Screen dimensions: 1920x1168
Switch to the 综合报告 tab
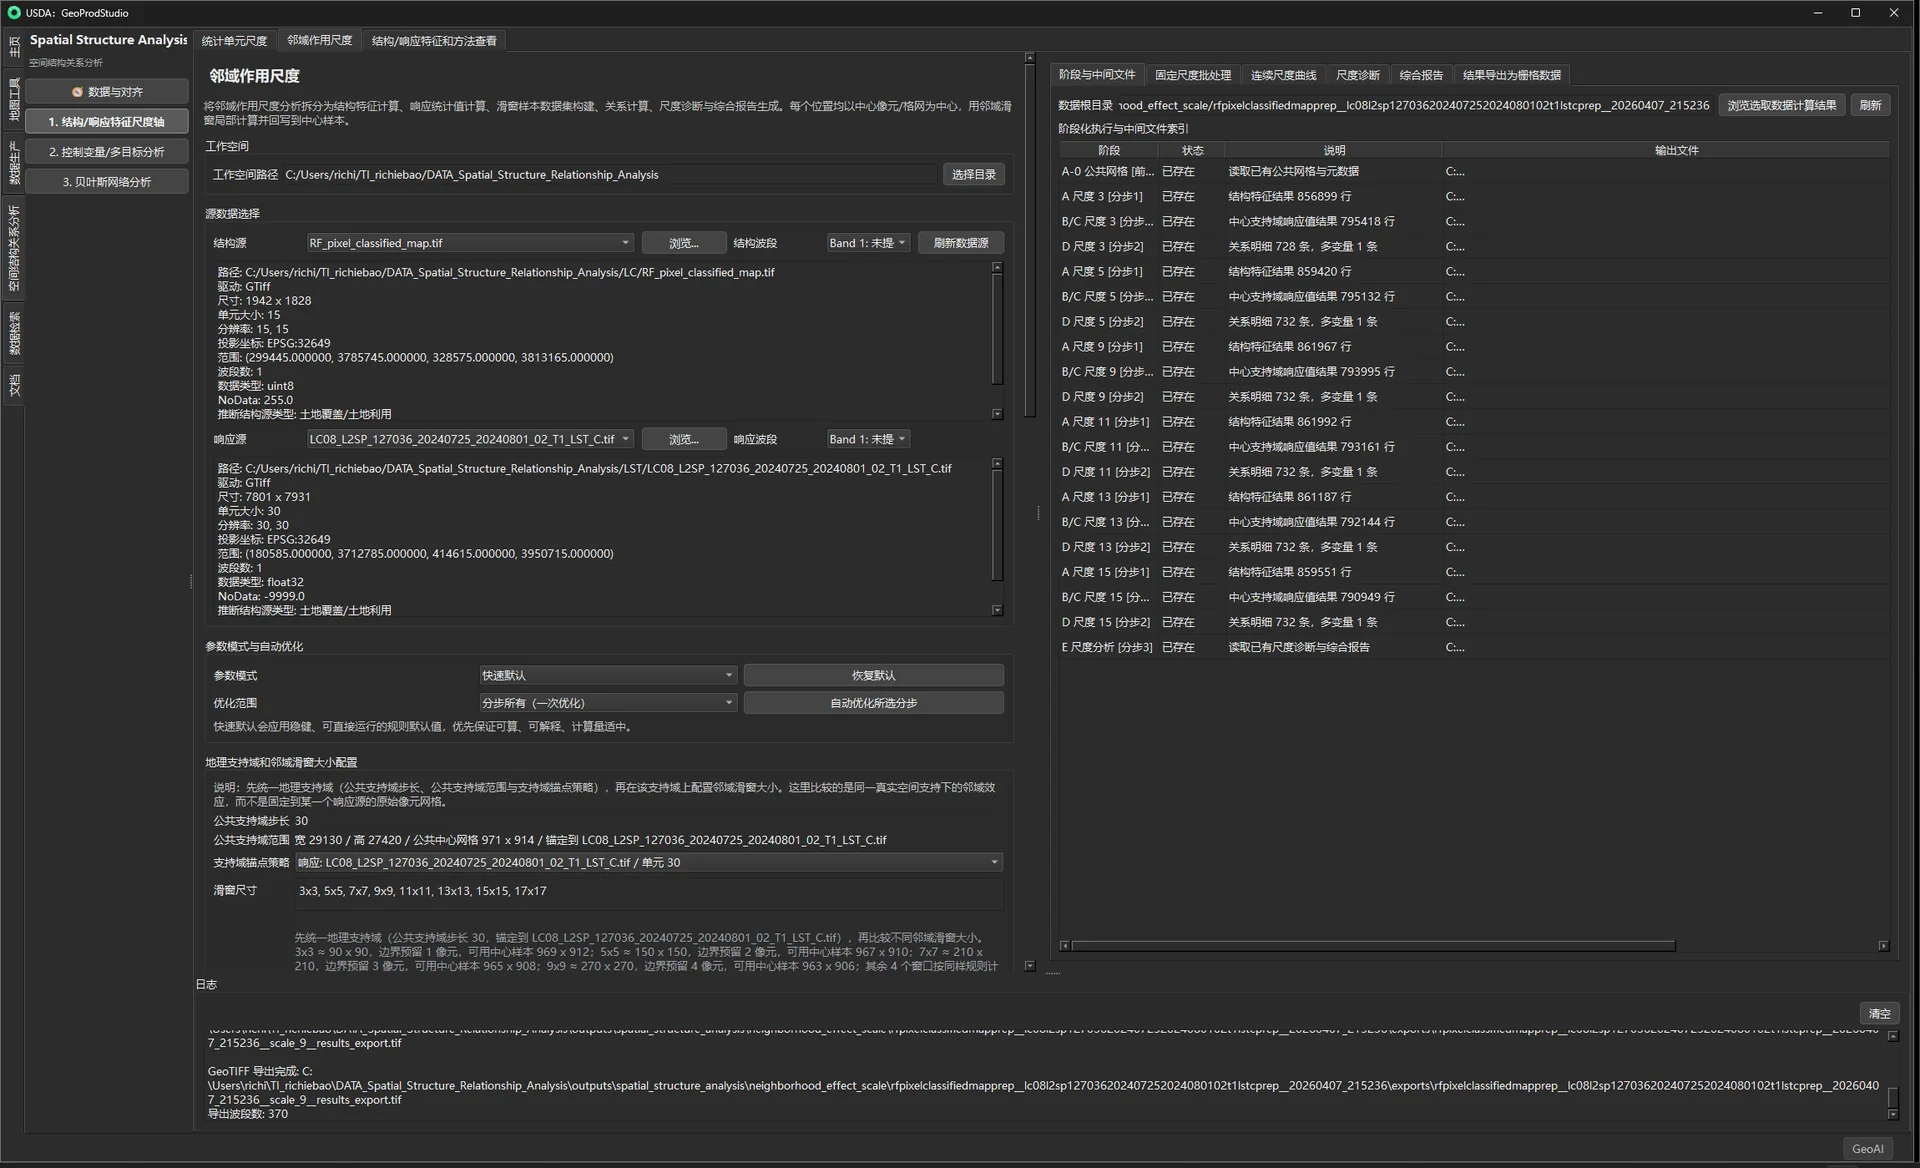[x=1421, y=75]
